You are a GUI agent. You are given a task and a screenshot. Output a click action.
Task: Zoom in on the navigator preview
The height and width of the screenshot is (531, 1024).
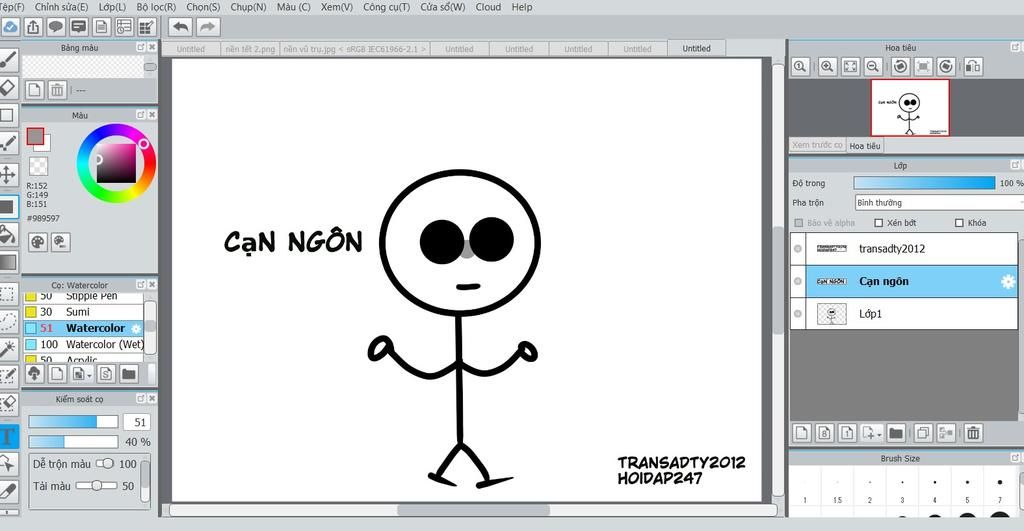[x=827, y=67]
